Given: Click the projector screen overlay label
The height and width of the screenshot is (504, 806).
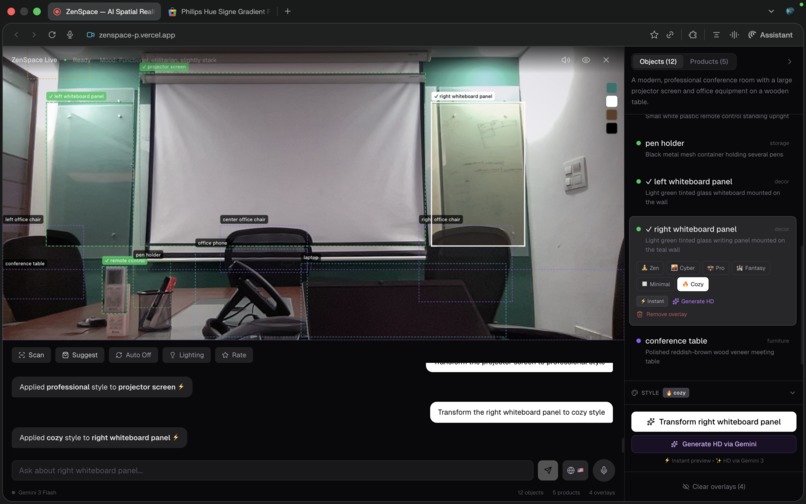Looking at the screenshot, I should [x=164, y=67].
